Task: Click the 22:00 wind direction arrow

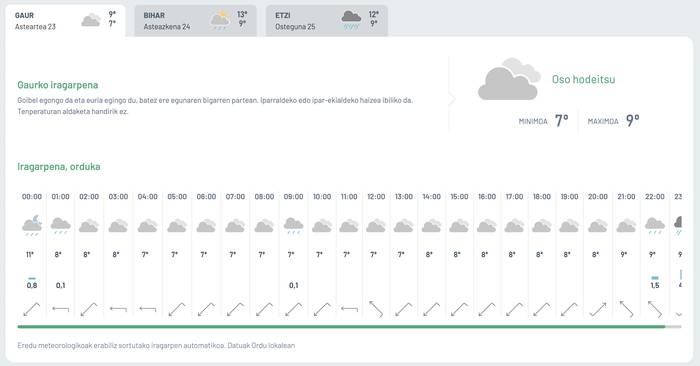Action: tap(655, 309)
